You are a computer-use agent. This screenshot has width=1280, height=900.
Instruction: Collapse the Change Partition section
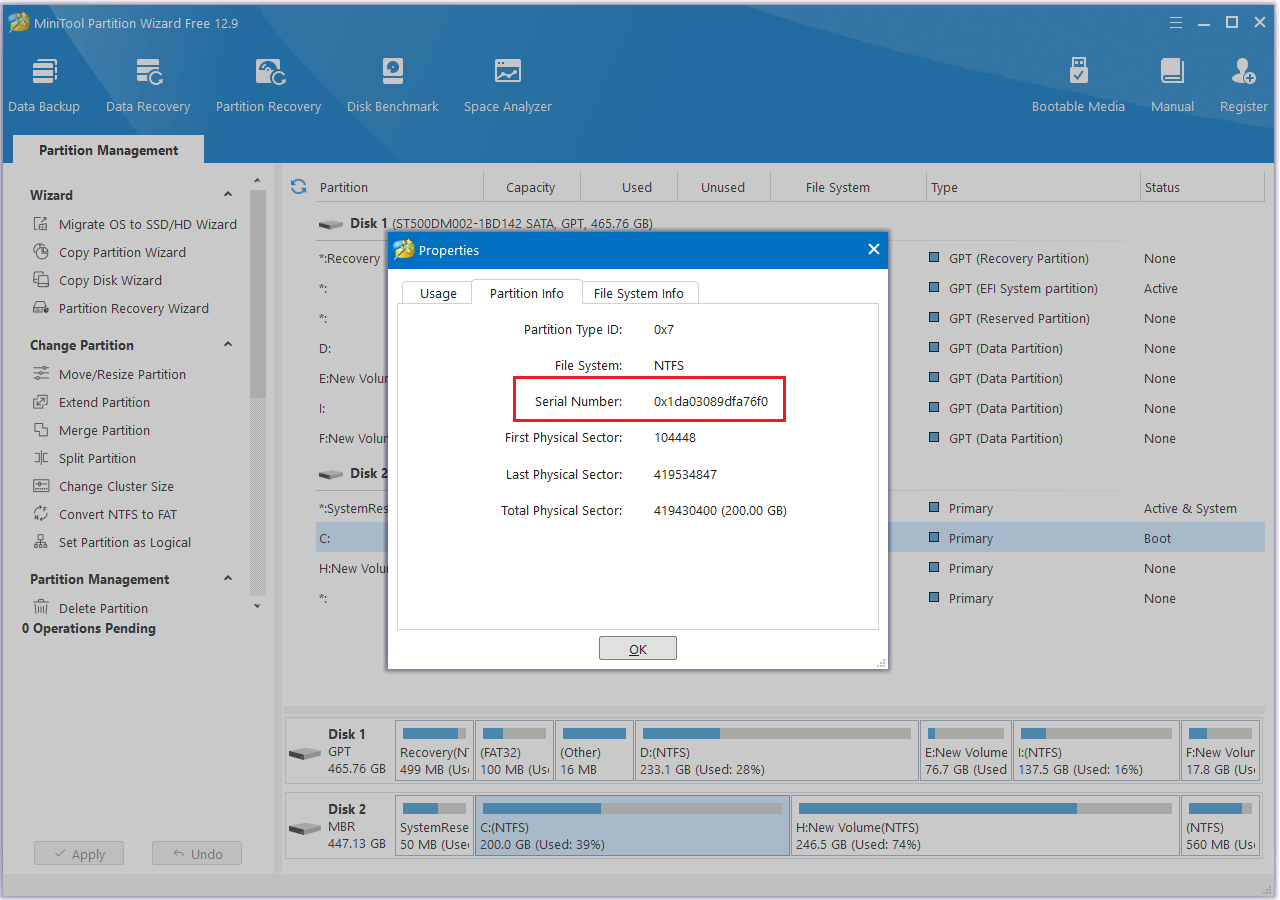pyautogui.click(x=228, y=345)
